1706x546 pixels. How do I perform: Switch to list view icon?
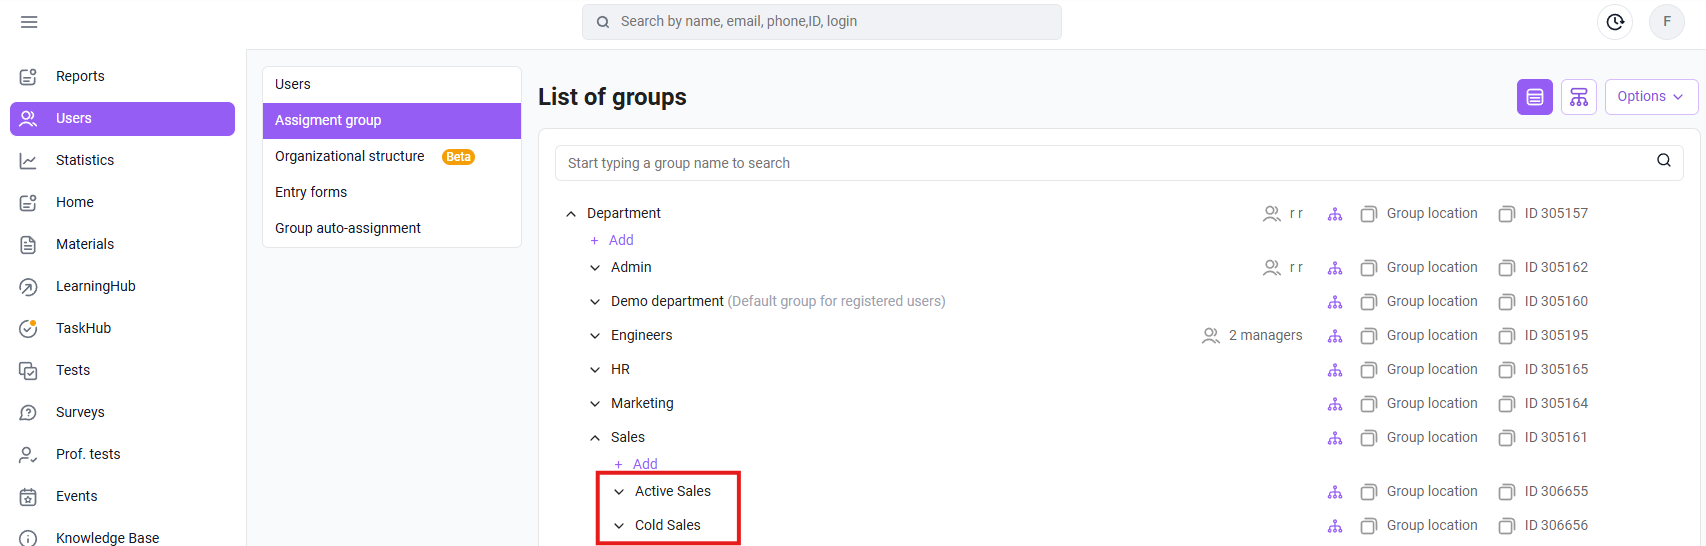point(1535,97)
